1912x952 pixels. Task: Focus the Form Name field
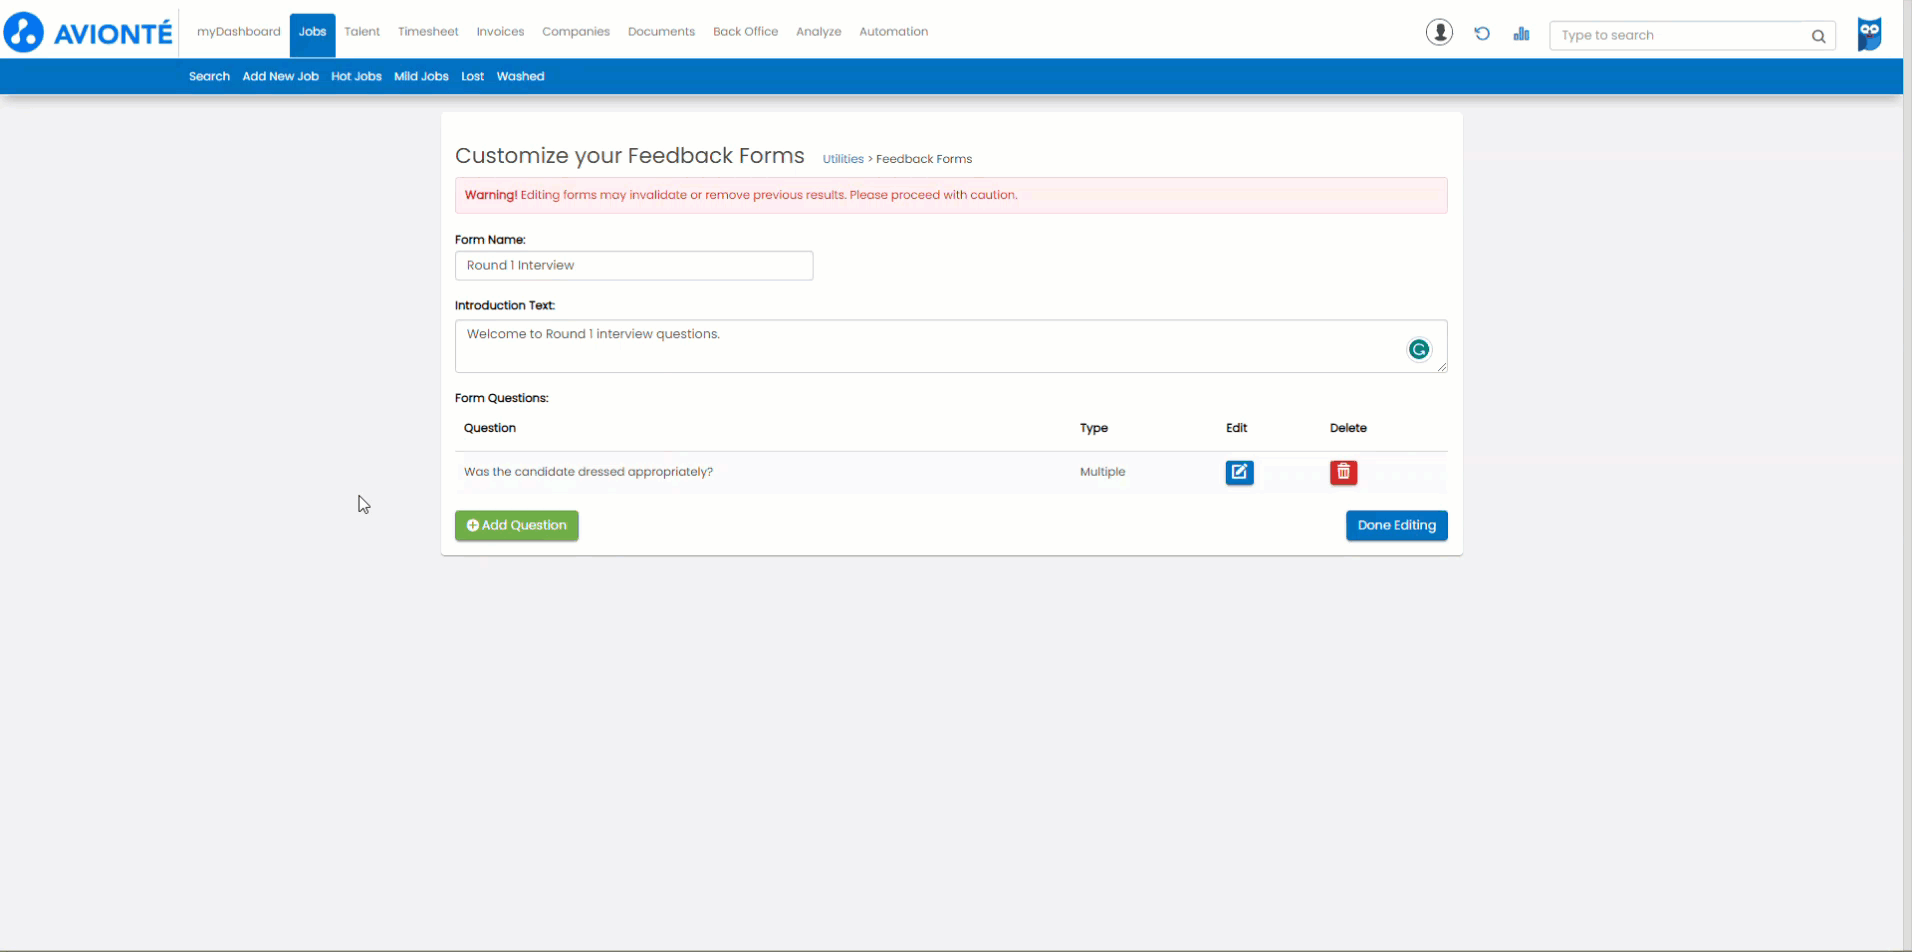tap(634, 266)
